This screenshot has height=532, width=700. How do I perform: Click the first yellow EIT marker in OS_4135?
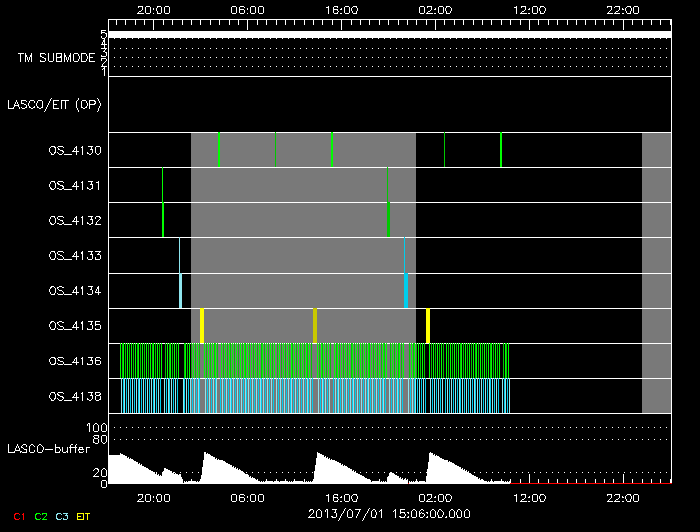(202, 326)
